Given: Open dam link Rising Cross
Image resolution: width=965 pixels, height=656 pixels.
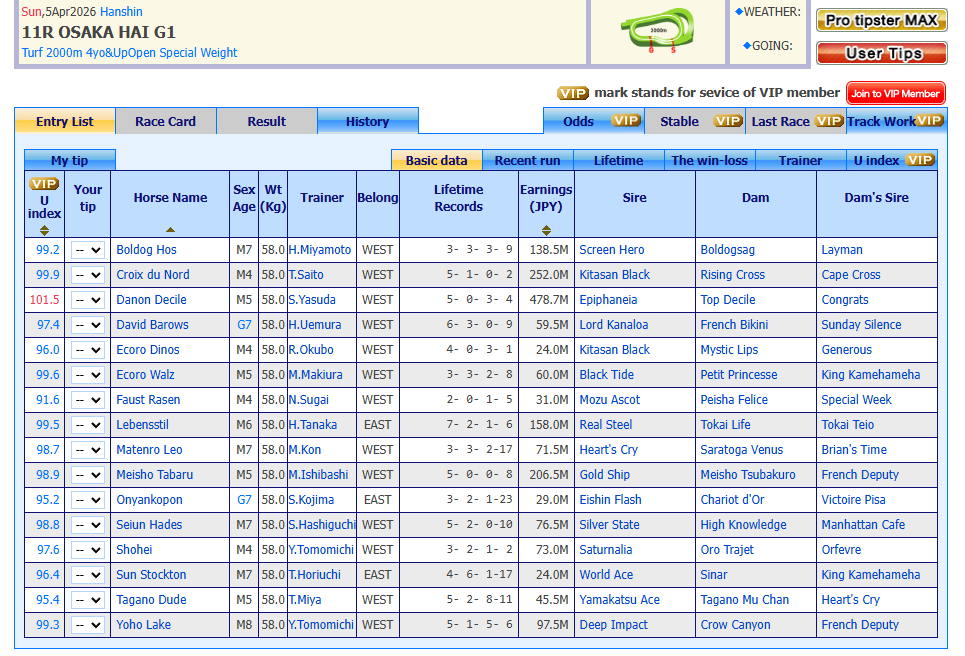Looking at the screenshot, I should pos(732,274).
